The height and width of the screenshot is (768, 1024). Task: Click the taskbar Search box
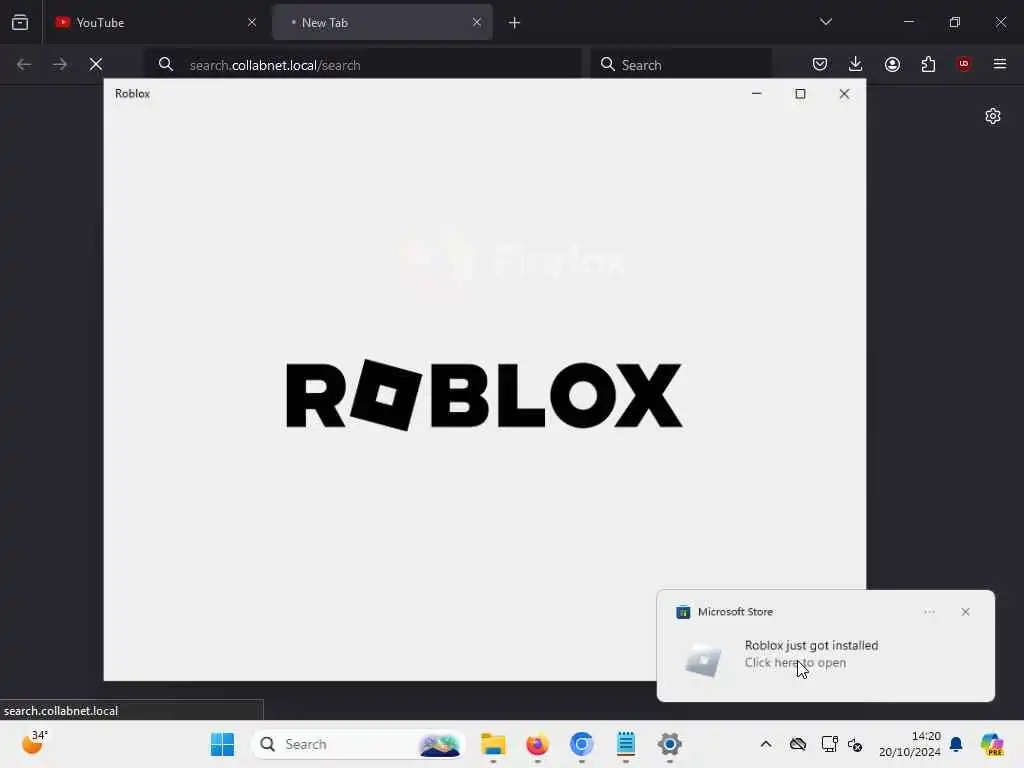(358, 744)
